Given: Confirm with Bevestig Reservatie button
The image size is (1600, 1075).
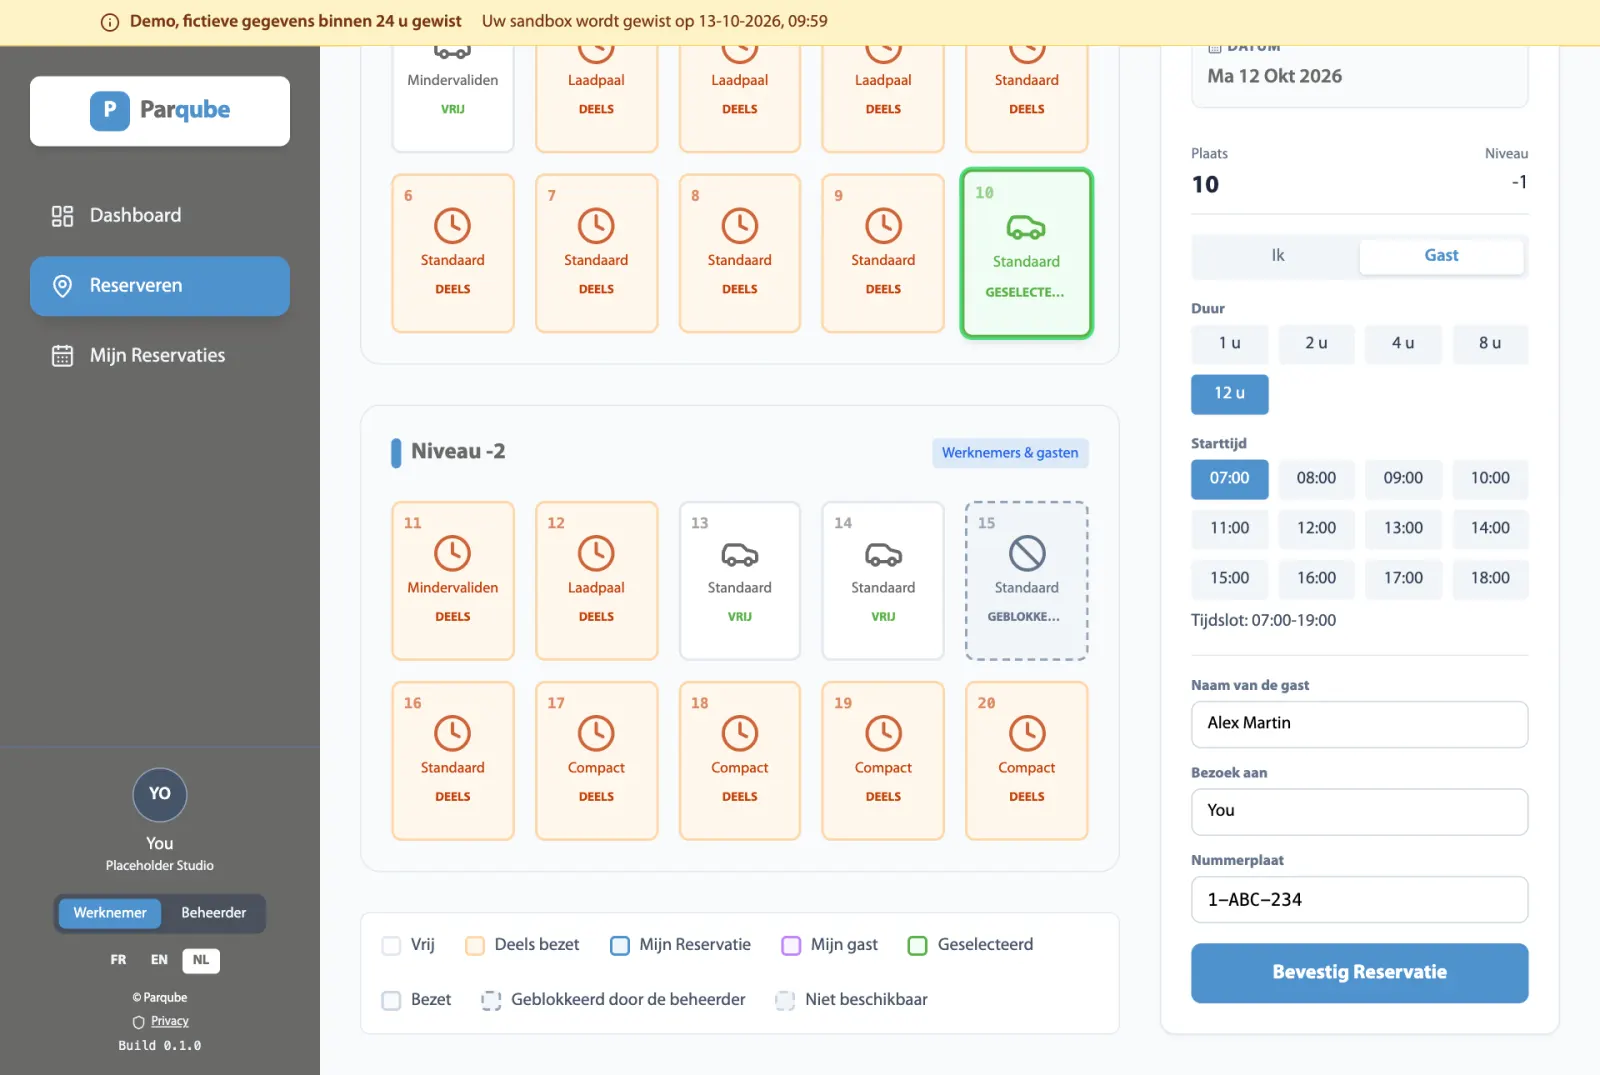Looking at the screenshot, I should 1359,973.
